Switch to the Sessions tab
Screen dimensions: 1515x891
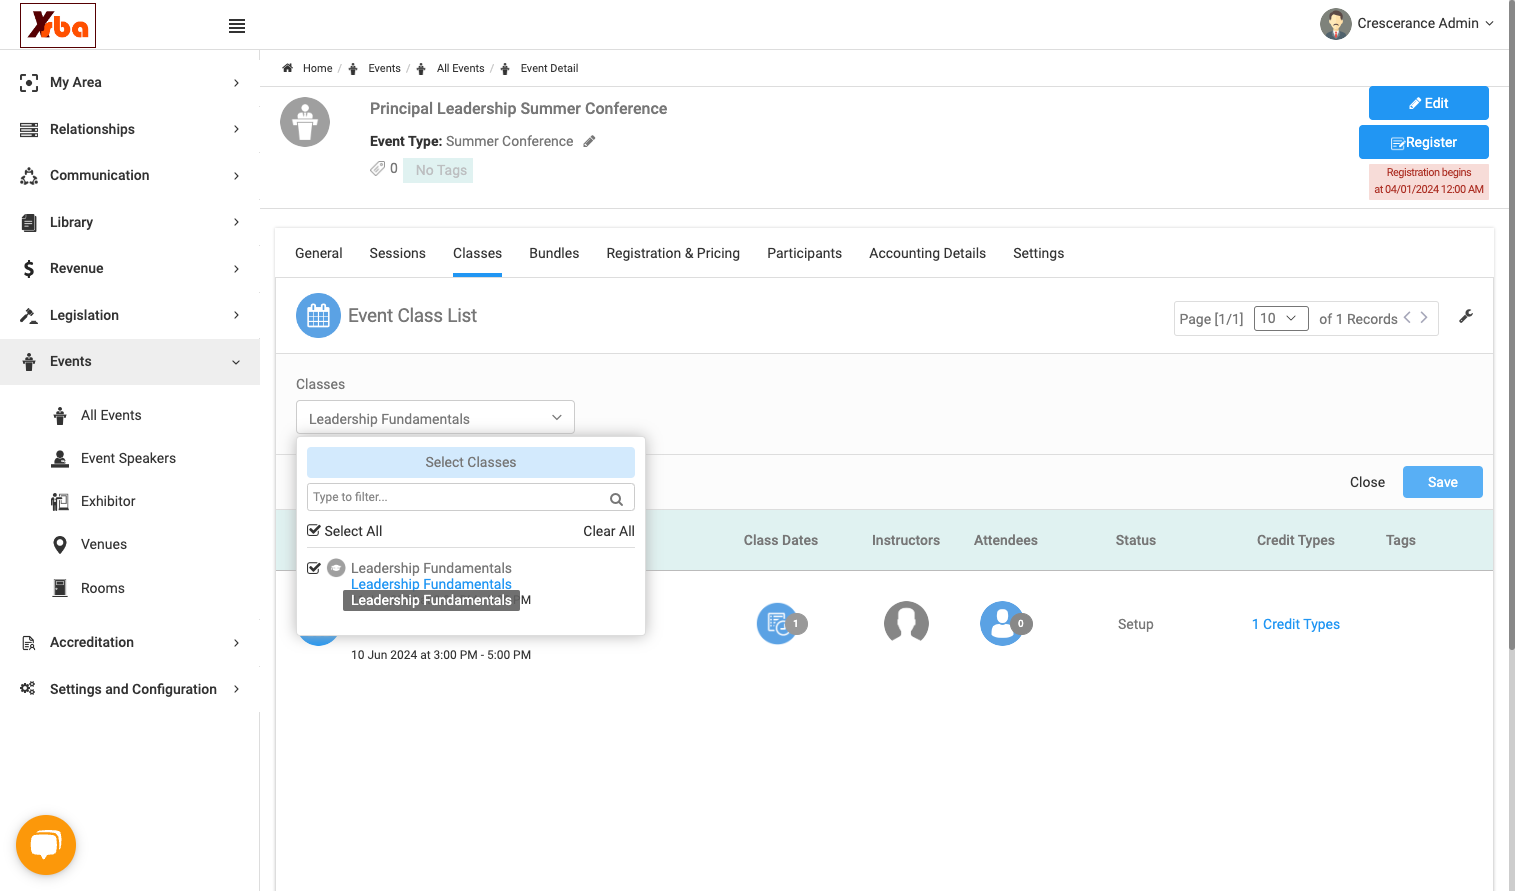397,253
